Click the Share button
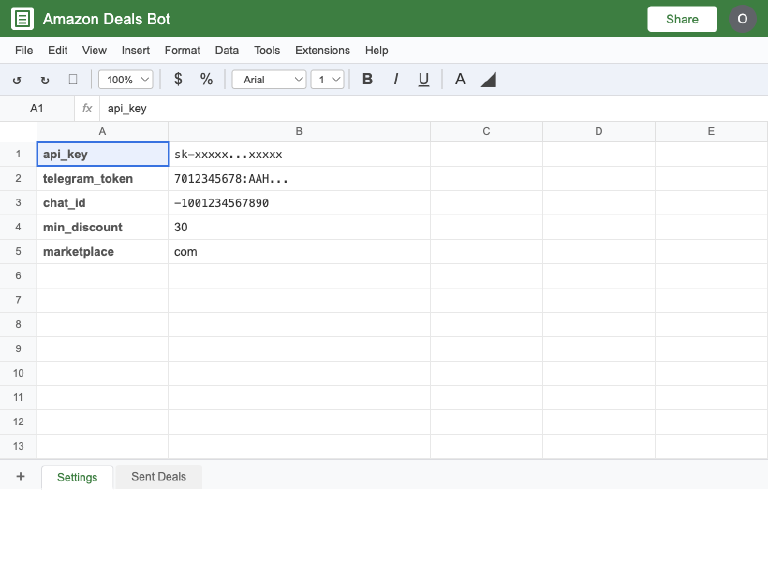The image size is (768, 562). (682, 19)
